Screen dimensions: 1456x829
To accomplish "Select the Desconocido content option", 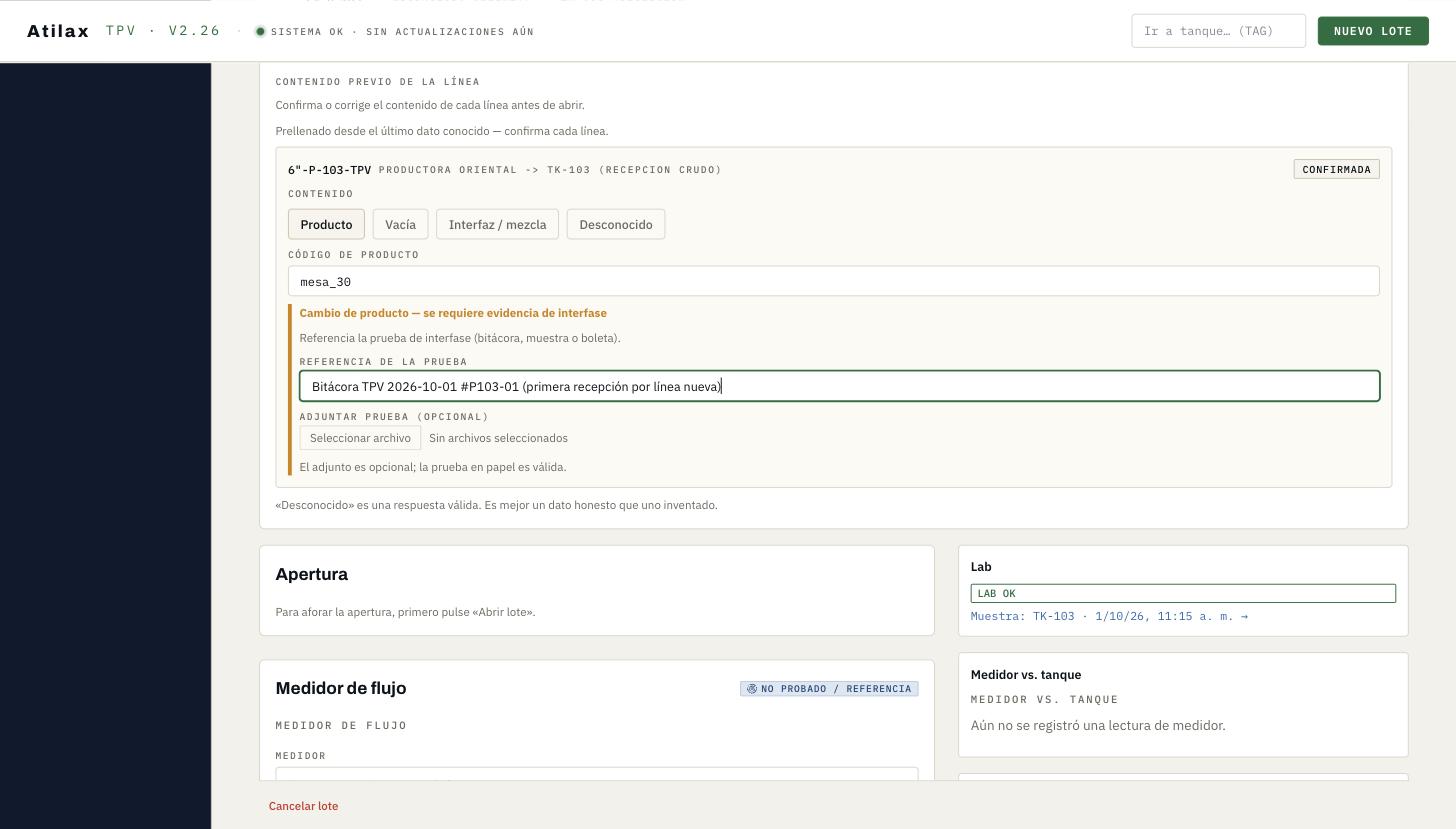I will pyautogui.click(x=616, y=224).
